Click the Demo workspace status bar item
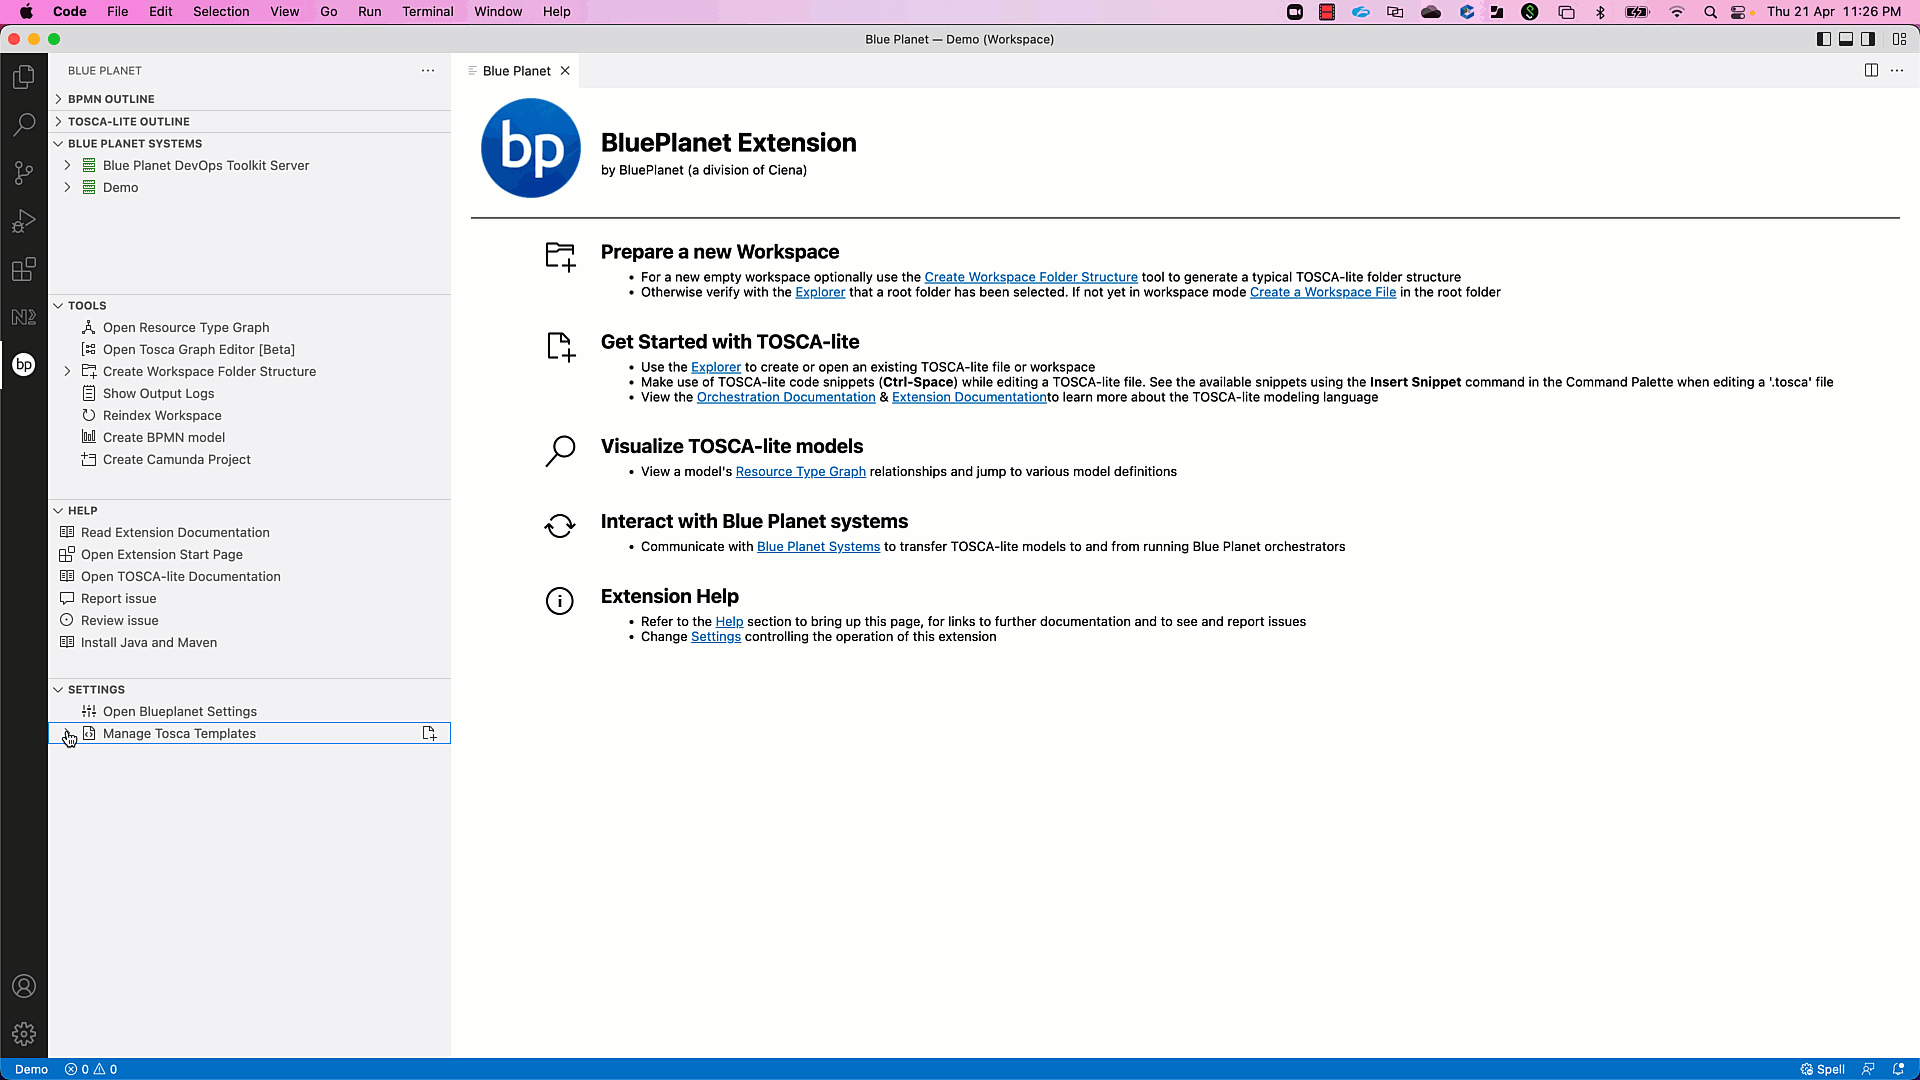Image resolution: width=1920 pixels, height=1080 pixels. [x=31, y=1069]
